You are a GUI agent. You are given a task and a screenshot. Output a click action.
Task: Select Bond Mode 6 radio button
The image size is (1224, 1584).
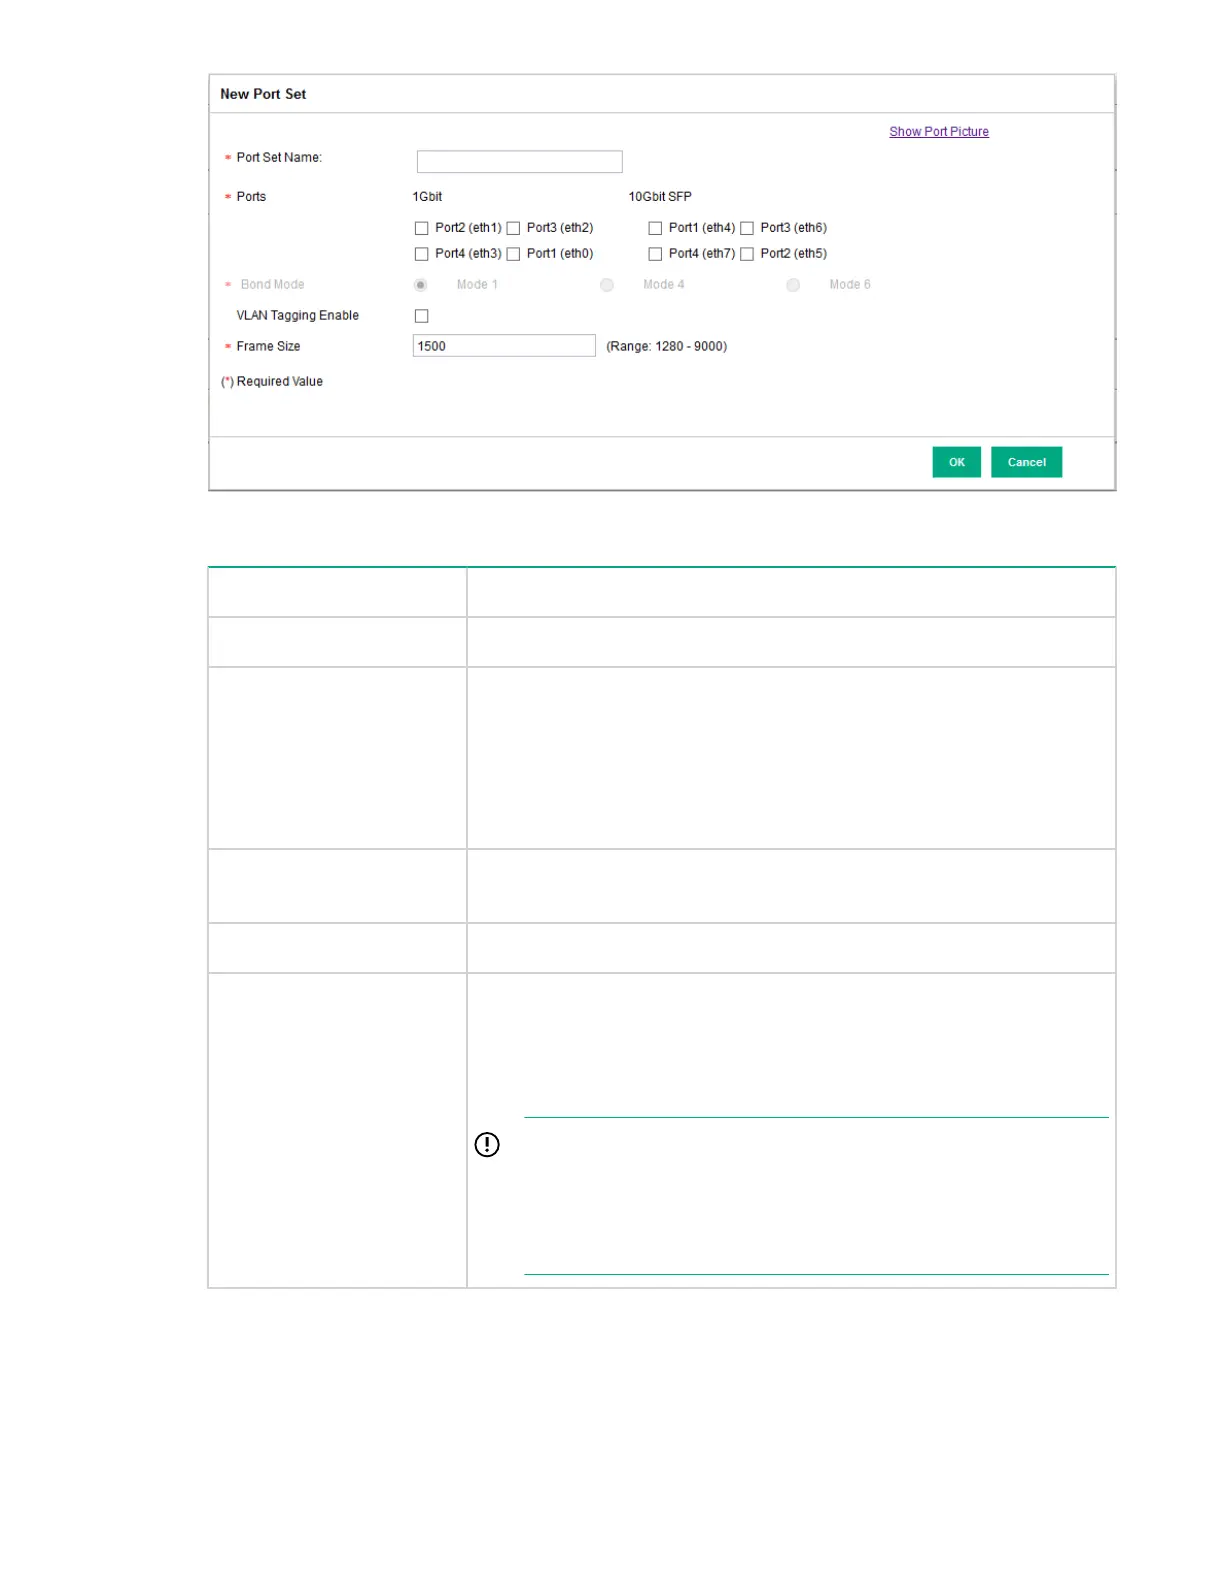click(x=793, y=285)
